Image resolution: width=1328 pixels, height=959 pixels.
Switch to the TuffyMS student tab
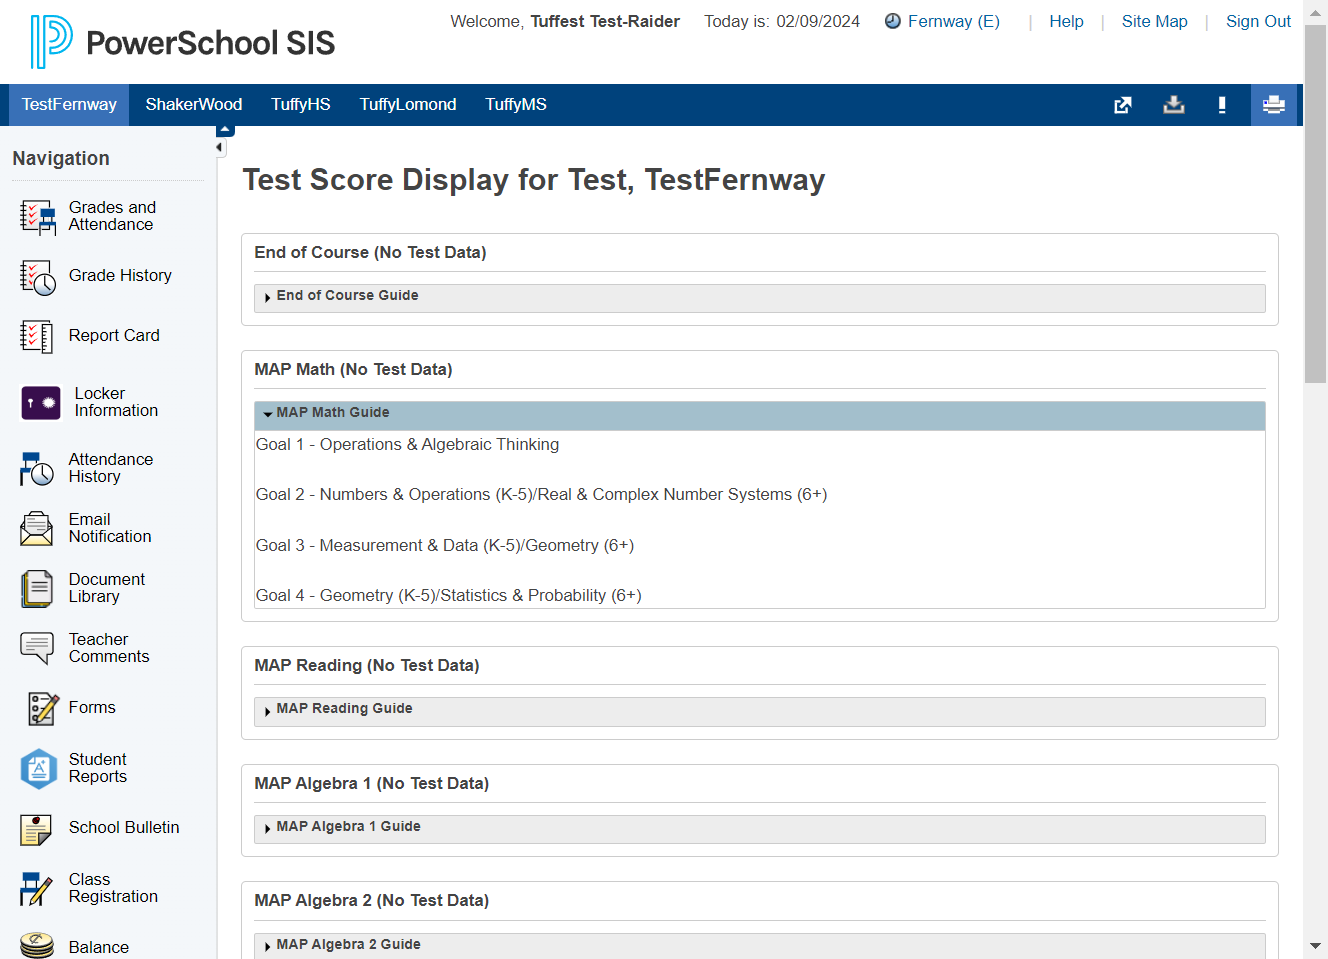[516, 105]
